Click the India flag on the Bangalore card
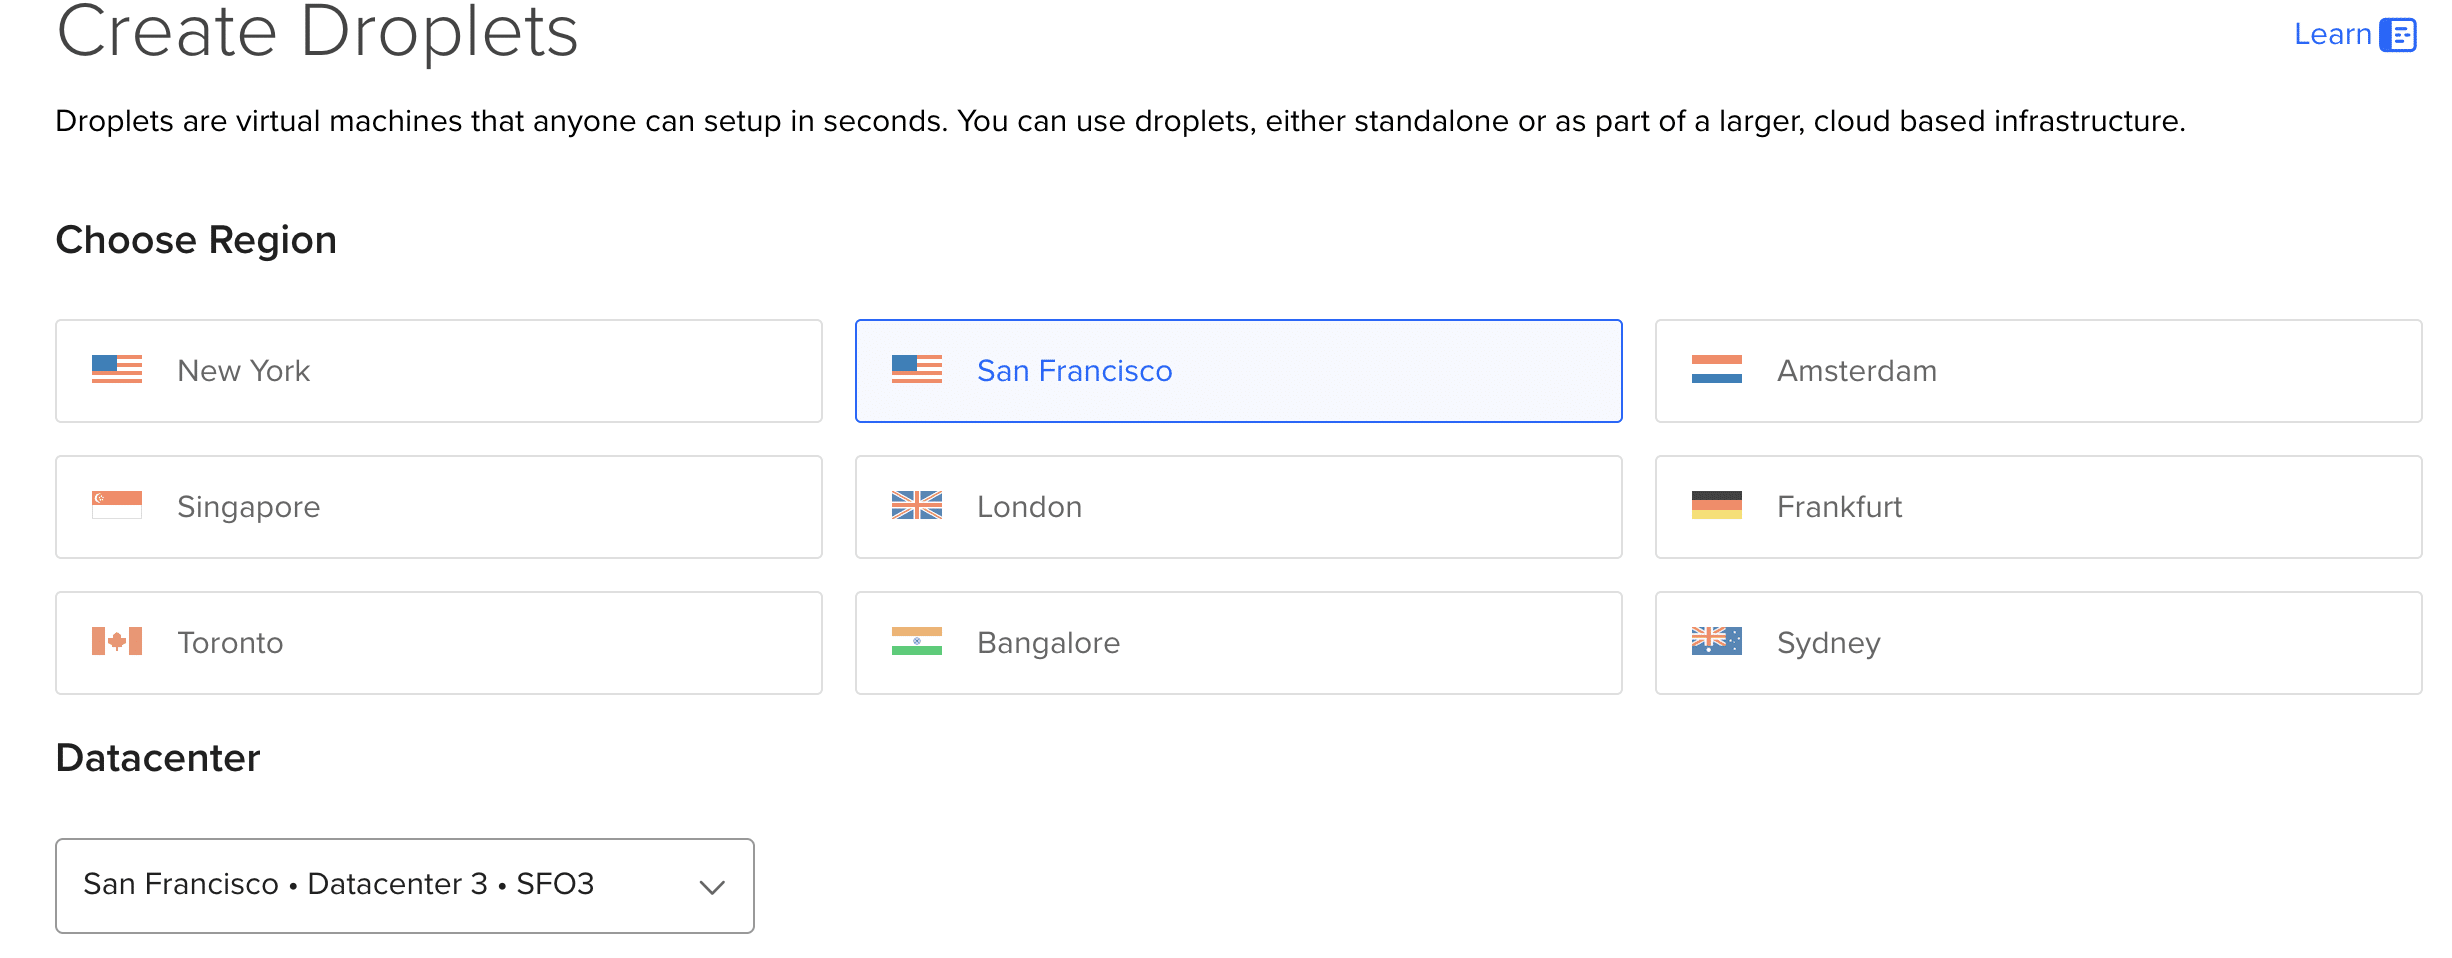This screenshot has width=2452, height=958. pyautogui.click(x=916, y=642)
